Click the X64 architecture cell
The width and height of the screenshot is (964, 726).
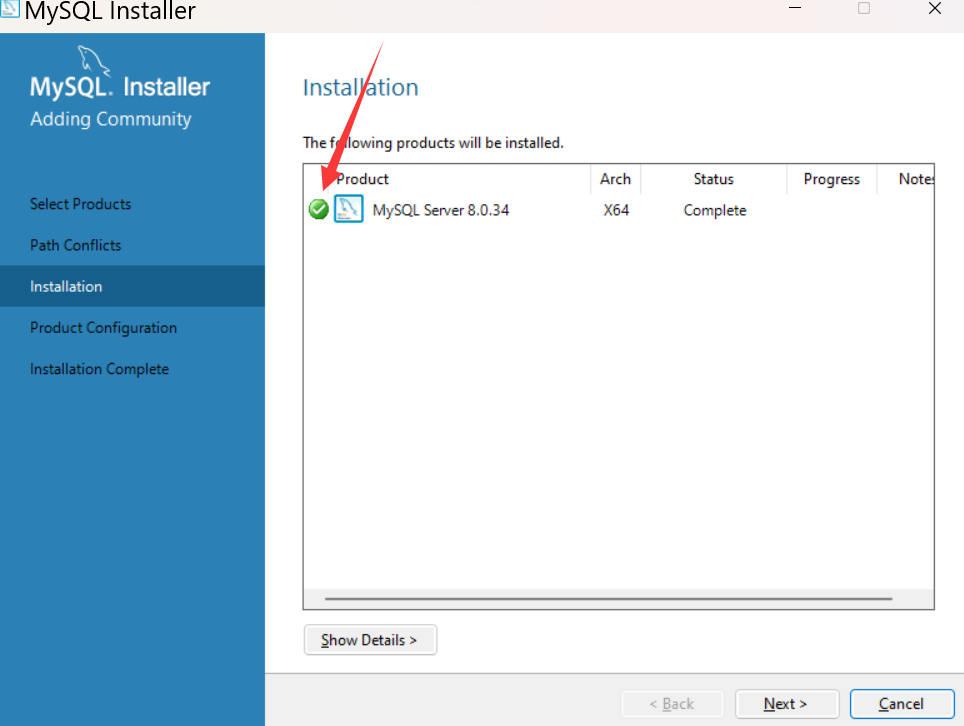click(616, 210)
